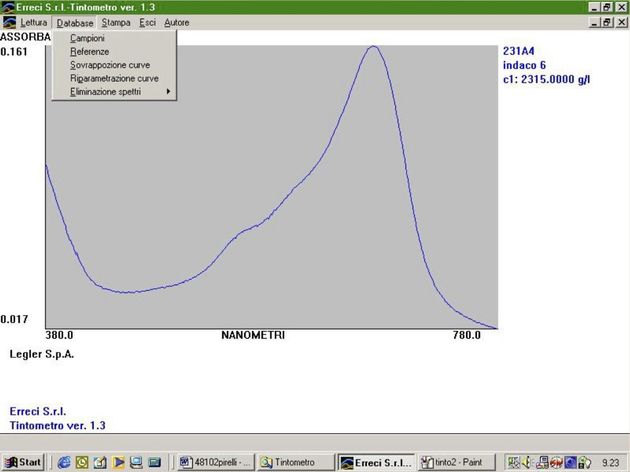This screenshot has height=472, width=630.
Task: Choose Riparametrazione curve from the menu
Action: [x=115, y=78]
